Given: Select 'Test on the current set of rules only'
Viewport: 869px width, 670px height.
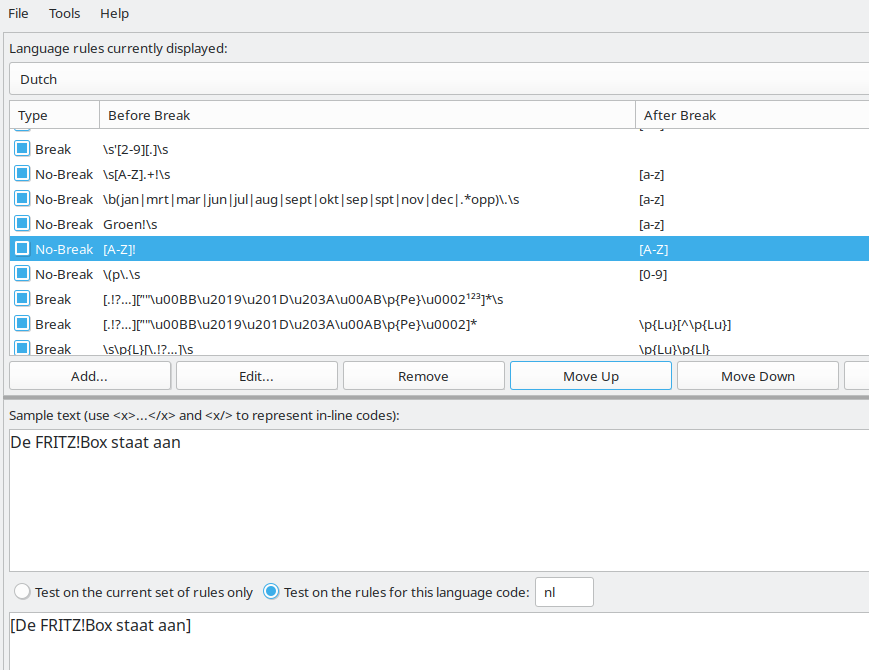Looking at the screenshot, I should 20,591.
